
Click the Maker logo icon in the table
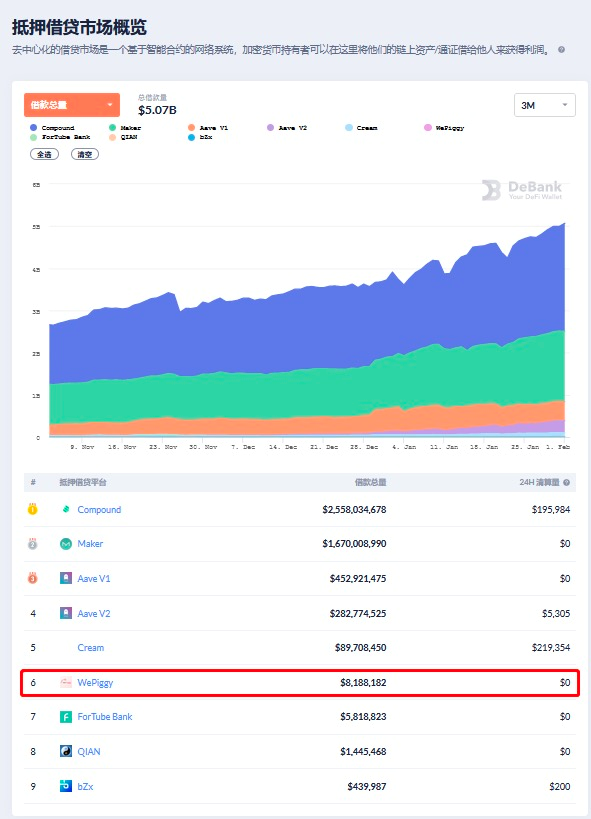click(x=66, y=544)
